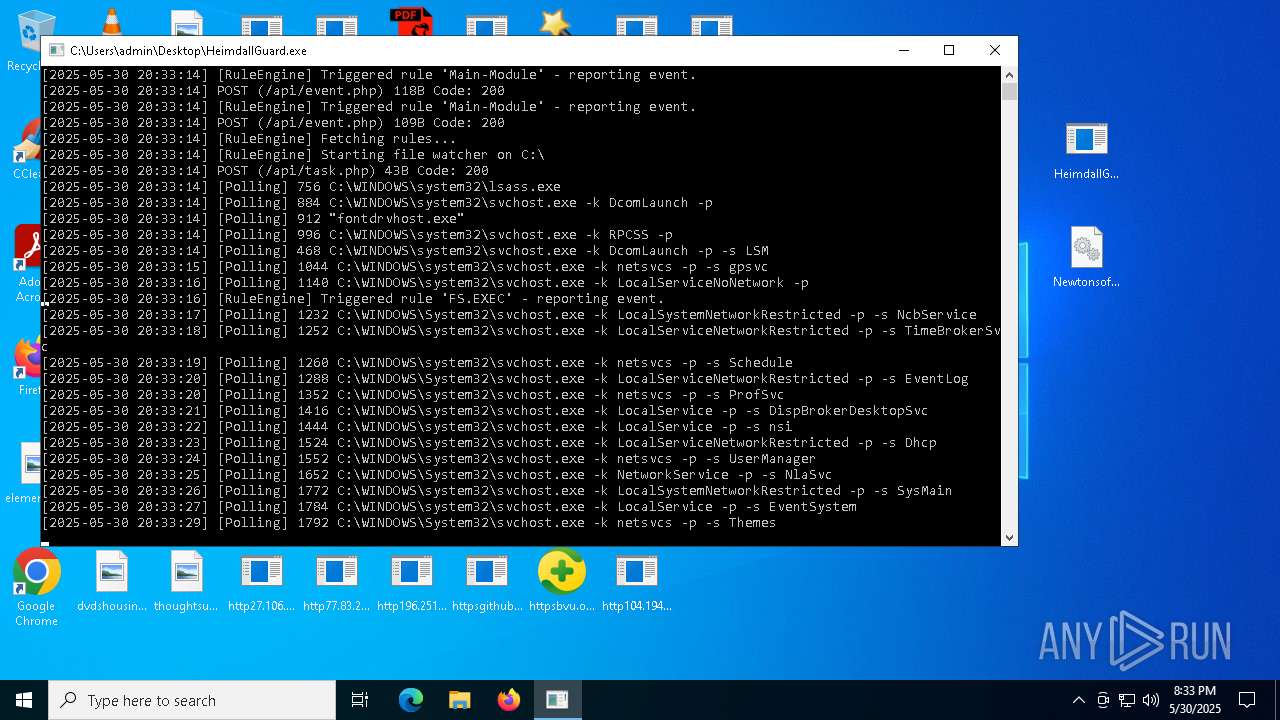Minimize the HeimdallGuard console window
The image size is (1280, 720).
[904, 50]
